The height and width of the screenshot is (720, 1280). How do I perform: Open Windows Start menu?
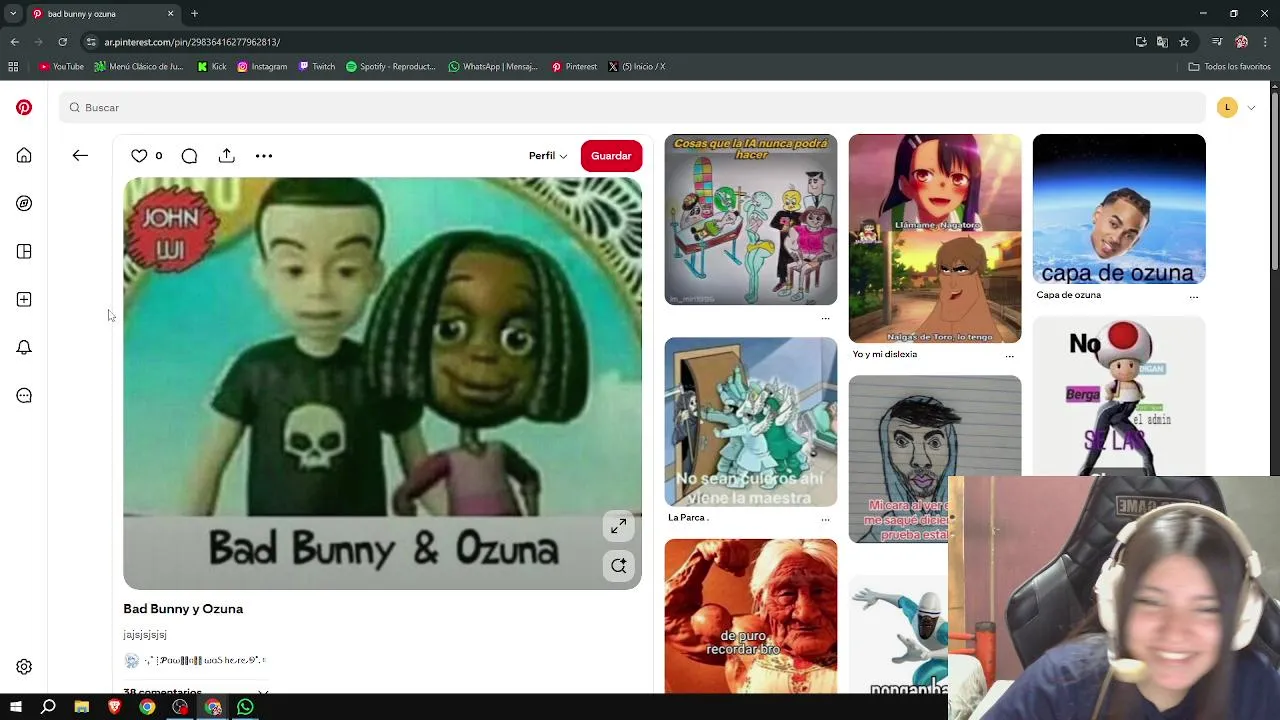coord(16,707)
